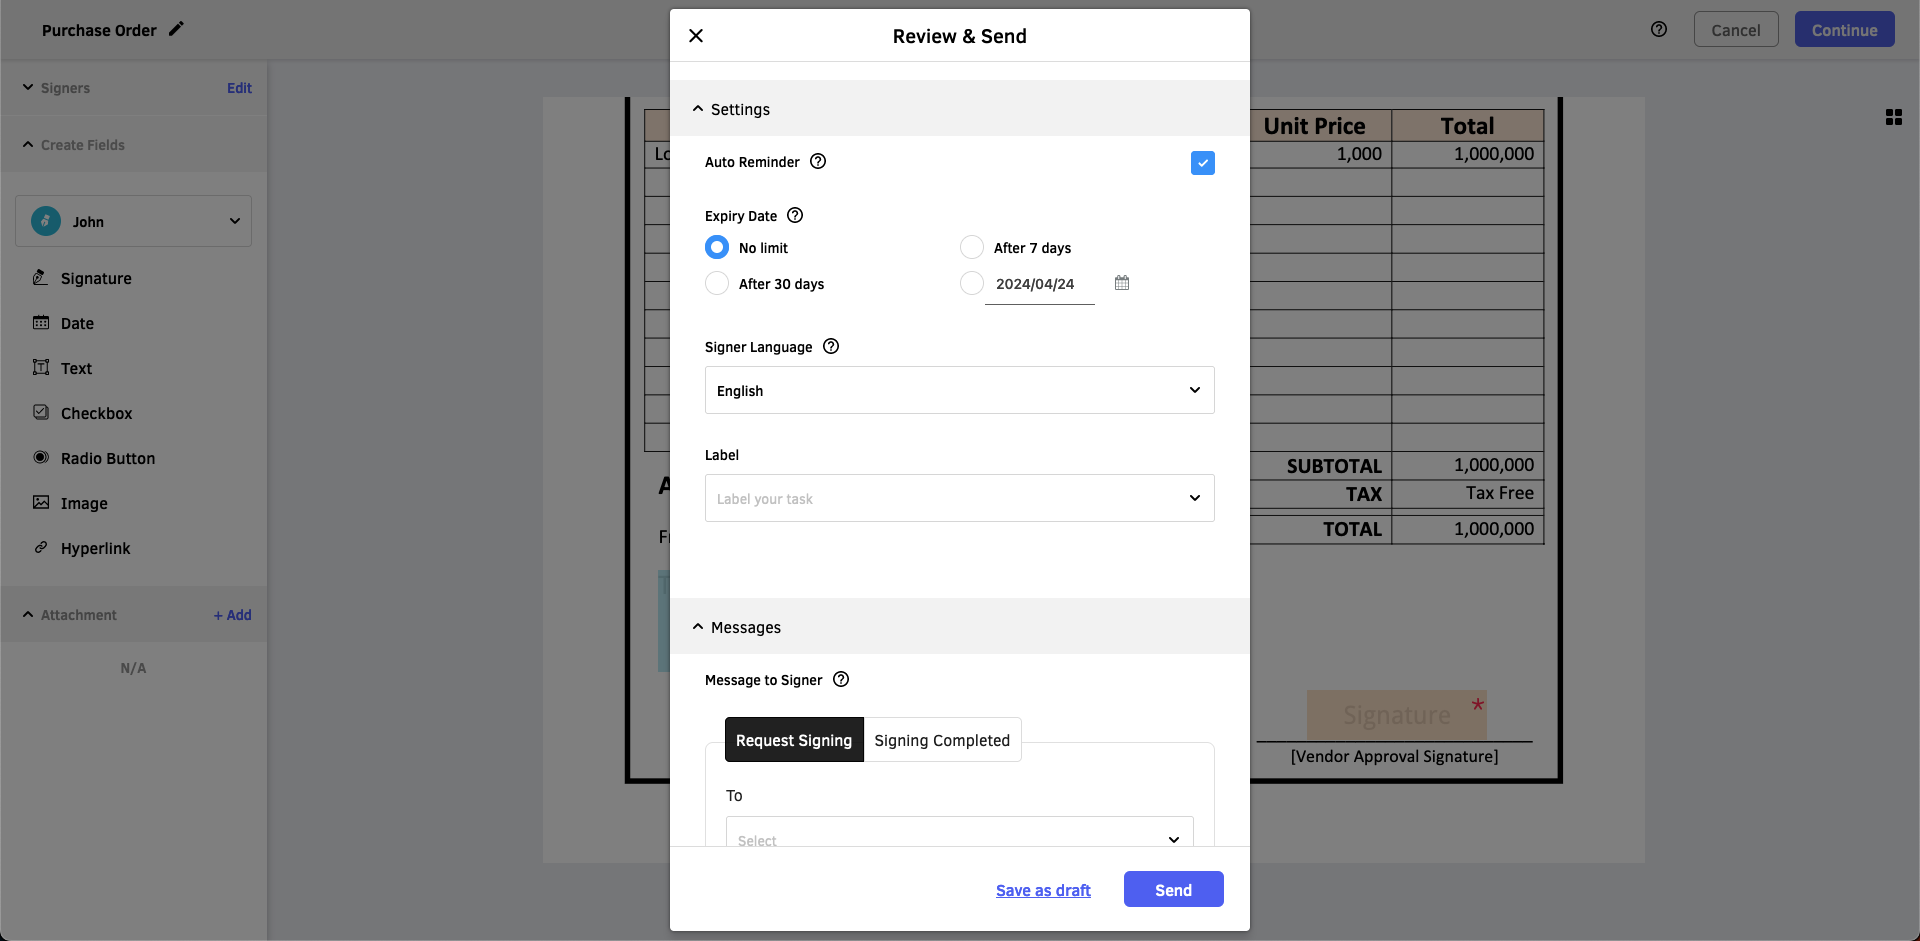
Task: Open the calendar picker for expiry date
Action: point(1121,283)
